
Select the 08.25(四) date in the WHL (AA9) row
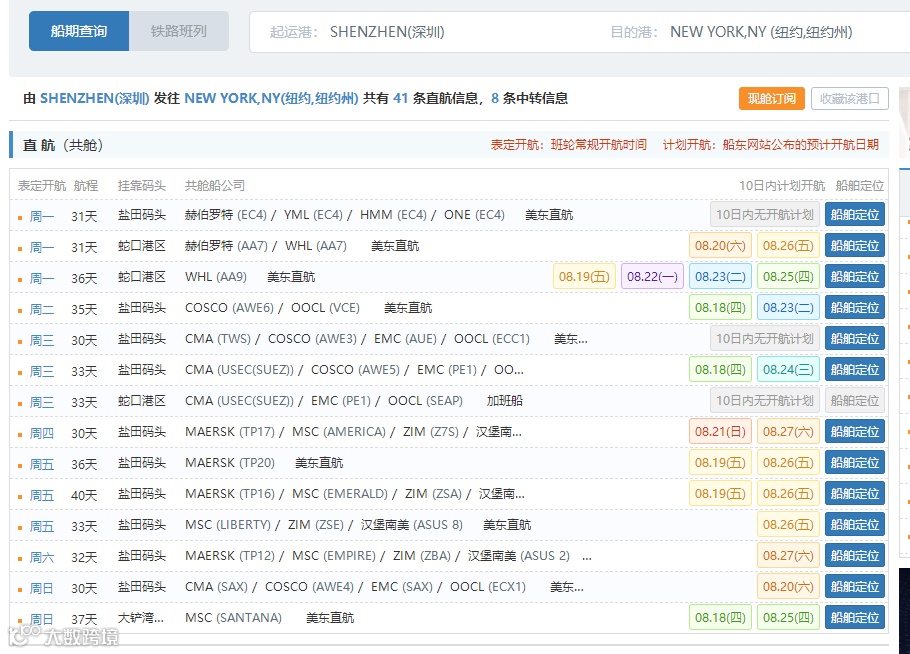pyautogui.click(x=788, y=277)
